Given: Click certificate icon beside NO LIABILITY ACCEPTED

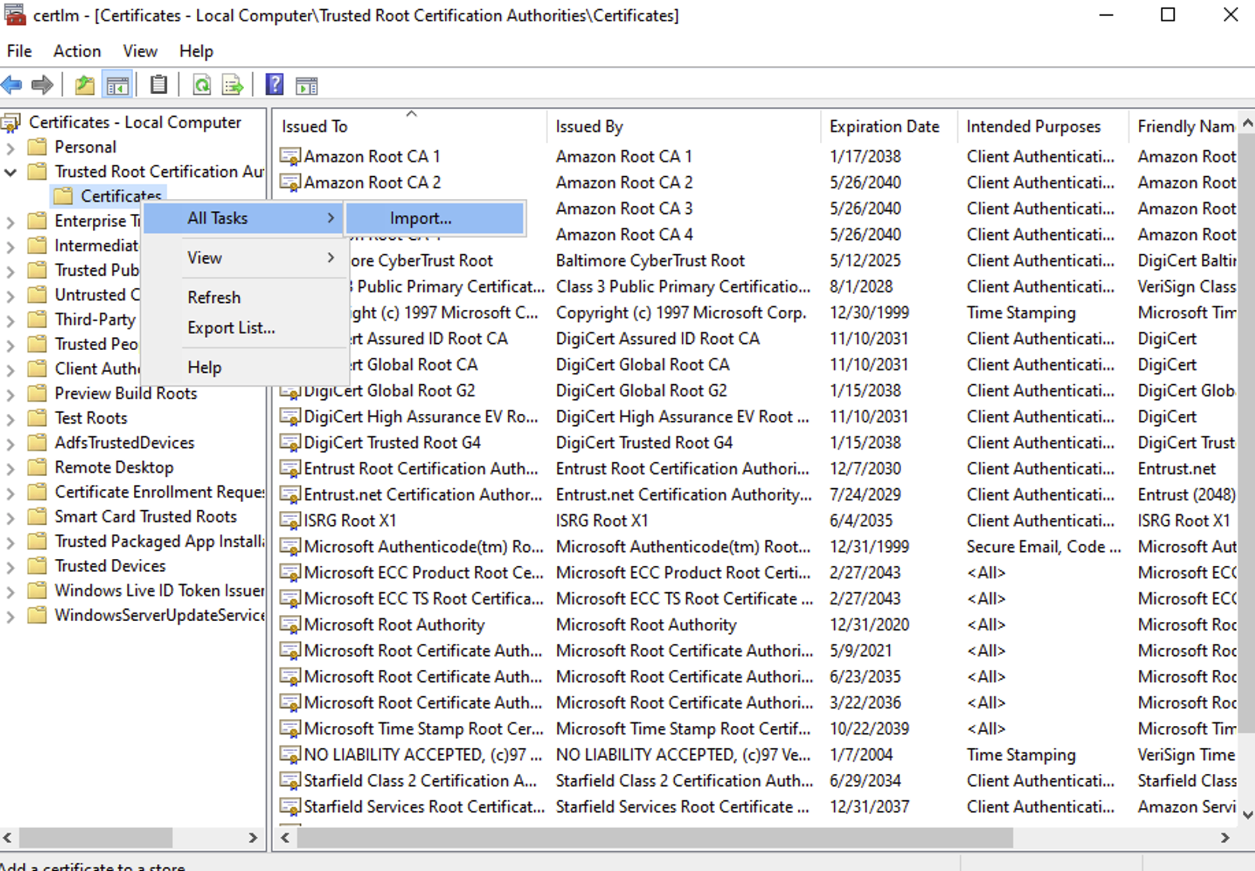Looking at the screenshot, I should [290, 754].
